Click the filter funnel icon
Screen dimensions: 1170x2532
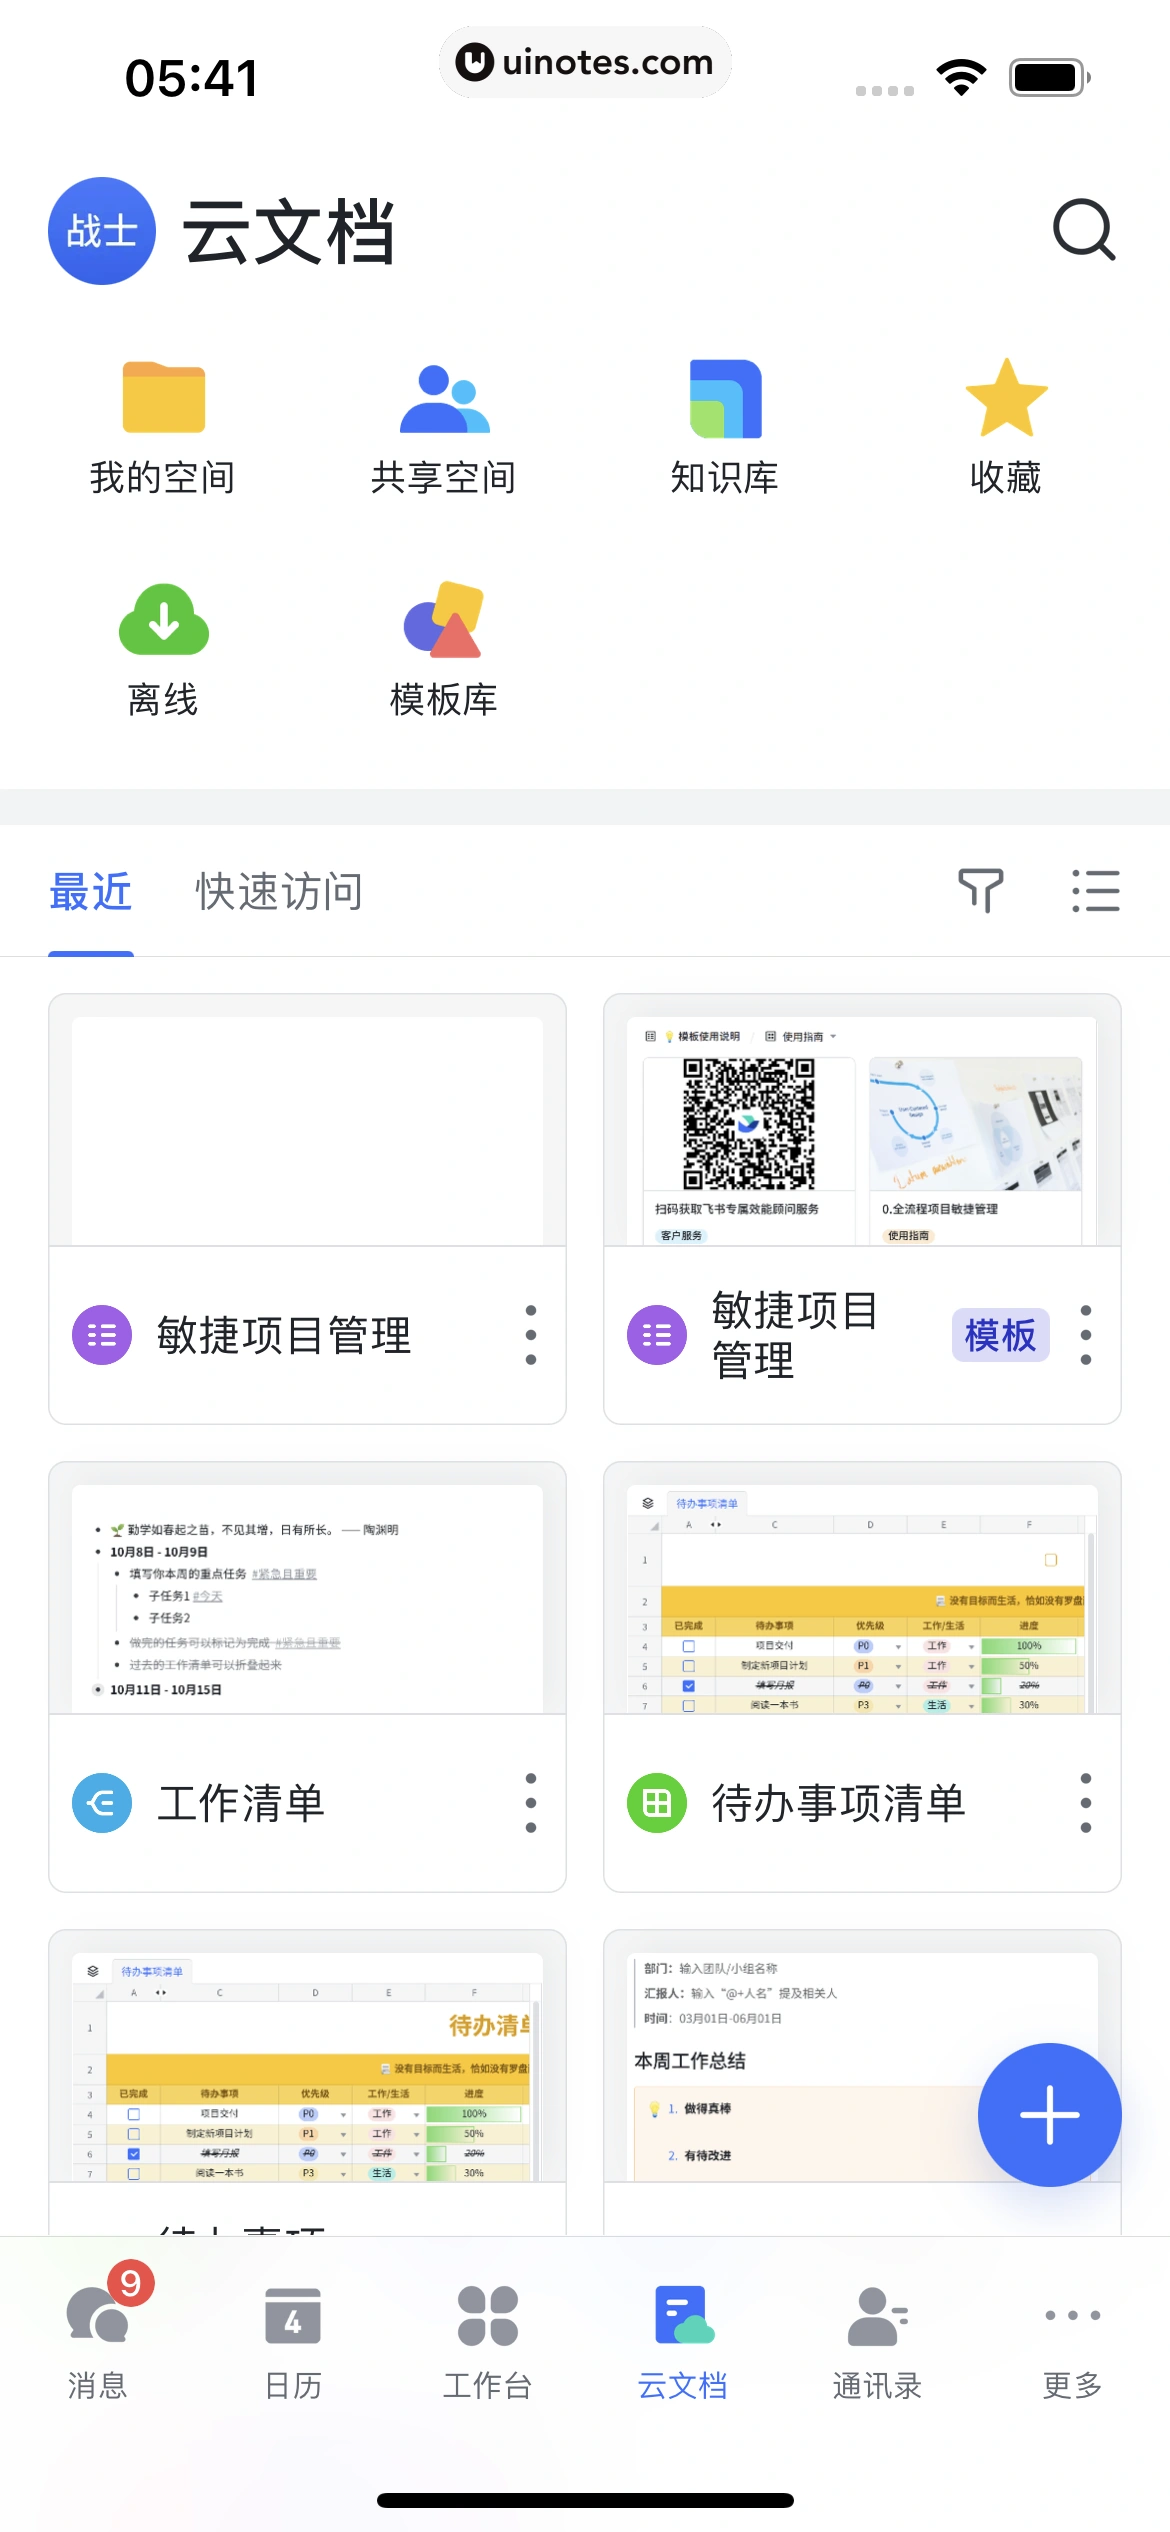click(x=980, y=890)
